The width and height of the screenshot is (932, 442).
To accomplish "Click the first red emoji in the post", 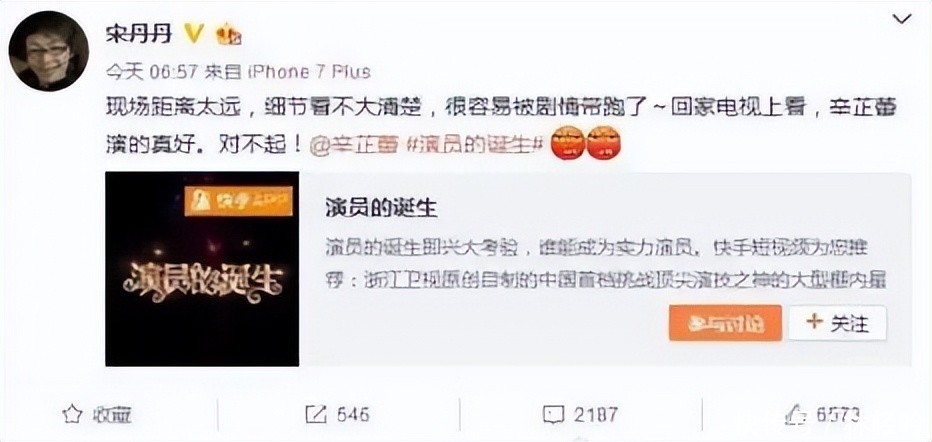I will click(x=568, y=143).
